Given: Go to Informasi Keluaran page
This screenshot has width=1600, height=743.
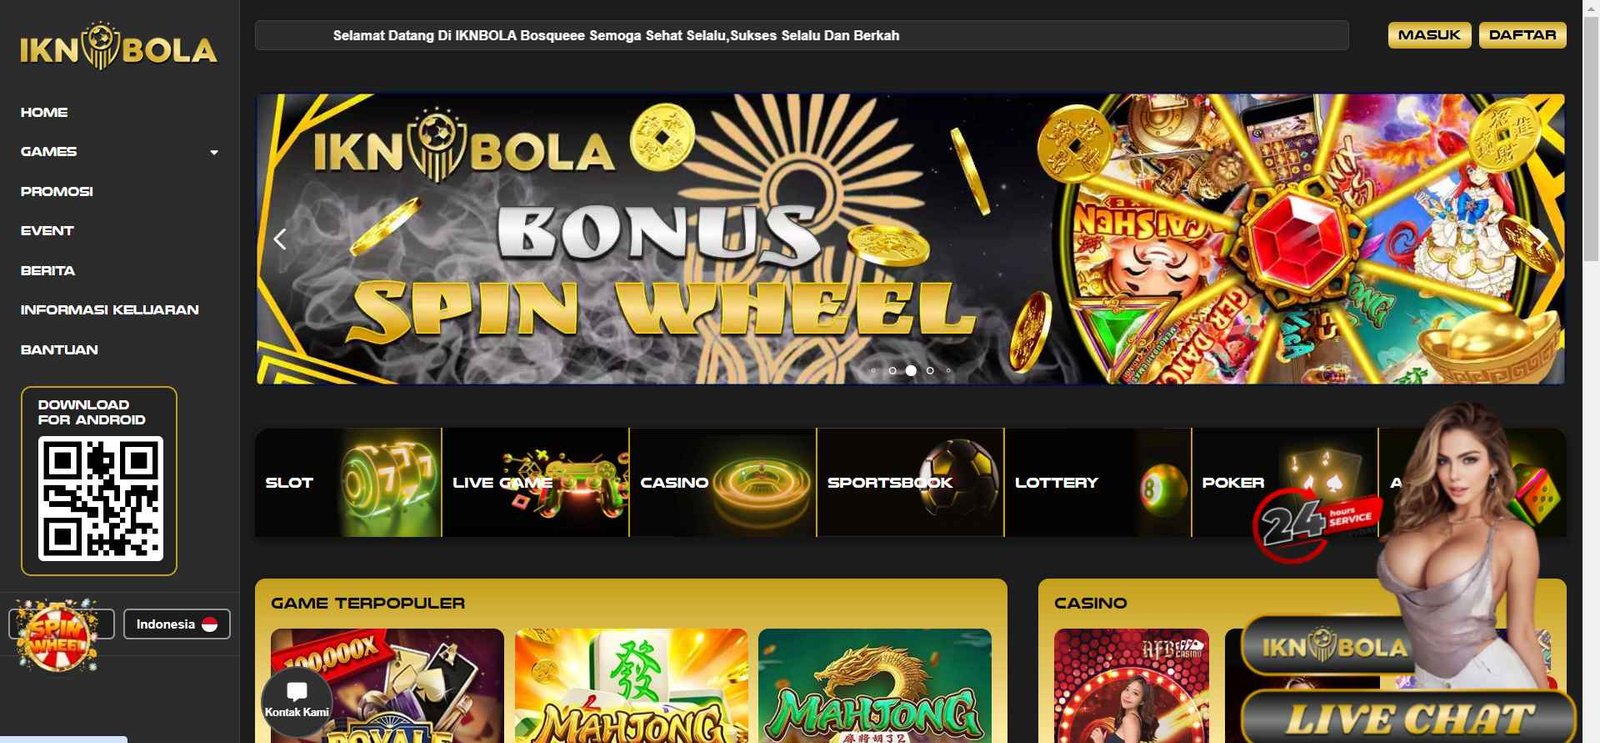Looking at the screenshot, I should click(x=110, y=310).
